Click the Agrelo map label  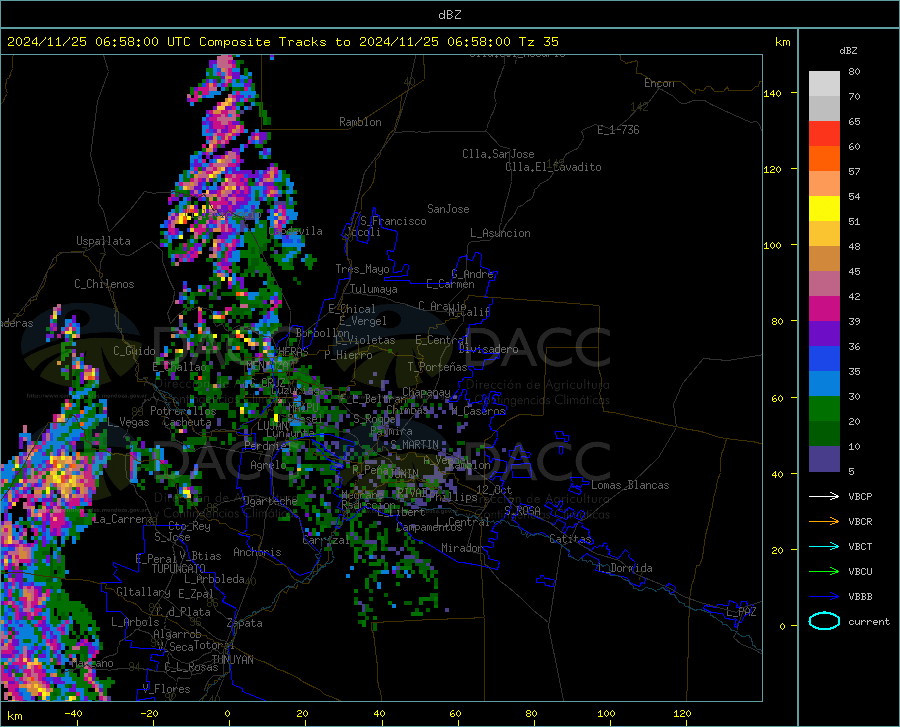click(268, 465)
